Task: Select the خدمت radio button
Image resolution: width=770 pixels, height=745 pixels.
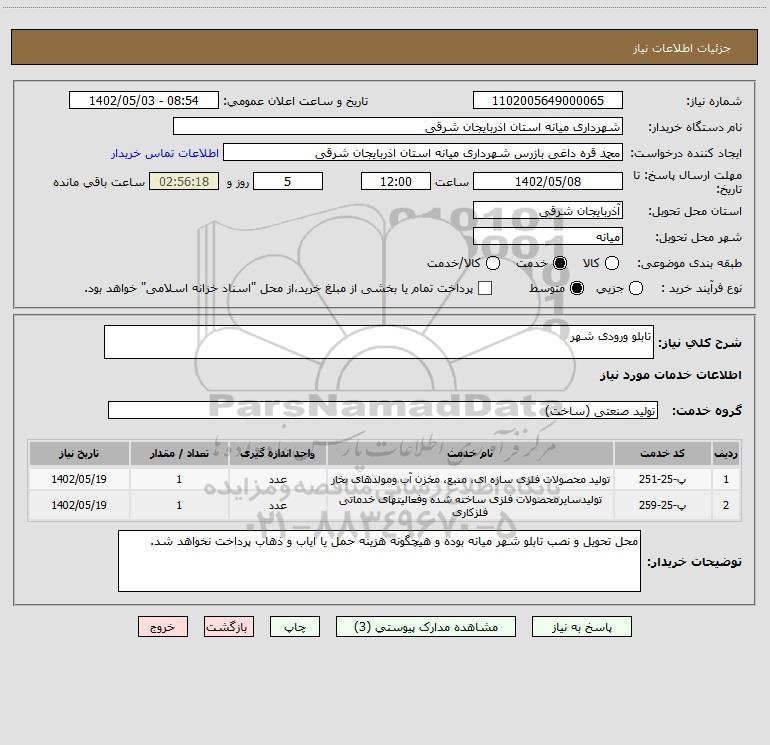Action: pyautogui.click(x=560, y=263)
